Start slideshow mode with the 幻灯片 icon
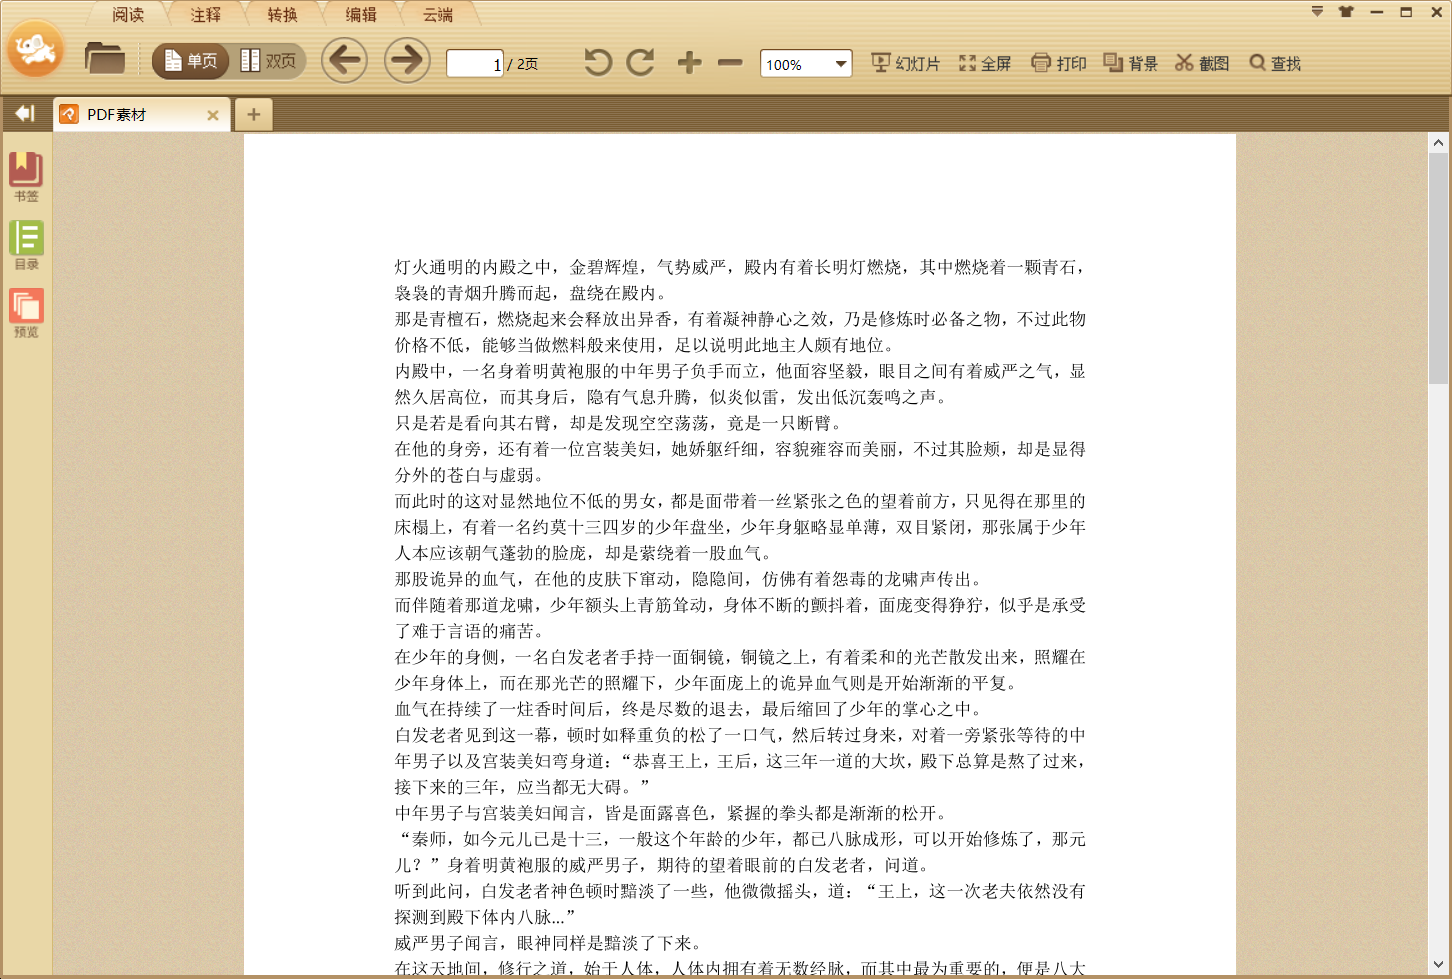 902,62
